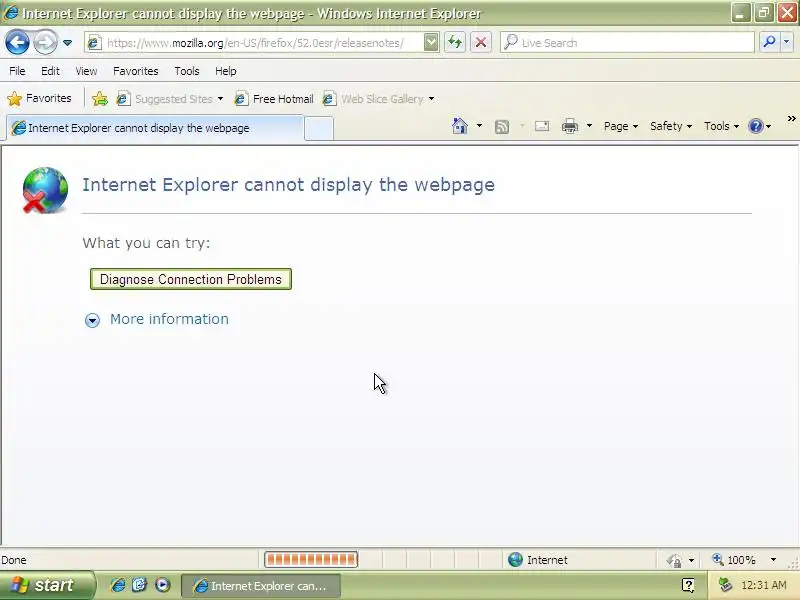Click the globe with red X error icon
This screenshot has width=800, height=600.
[45, 190]
